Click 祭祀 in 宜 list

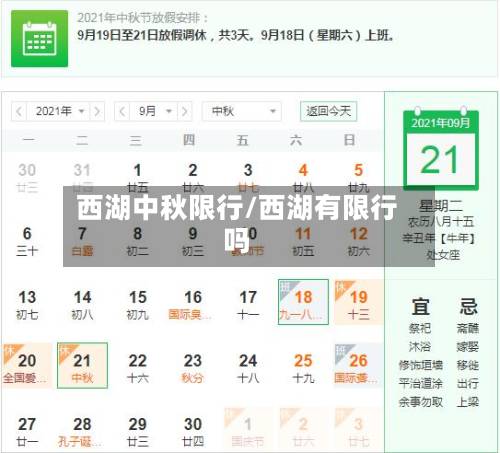[x=420, y=329]
